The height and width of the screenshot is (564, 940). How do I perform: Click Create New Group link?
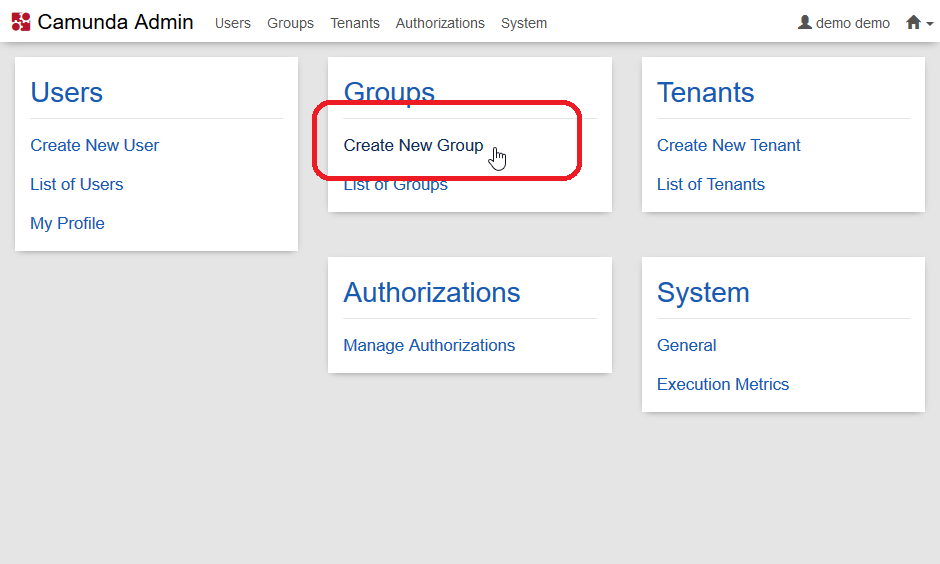pyautogui.click(x=413, y=145)
